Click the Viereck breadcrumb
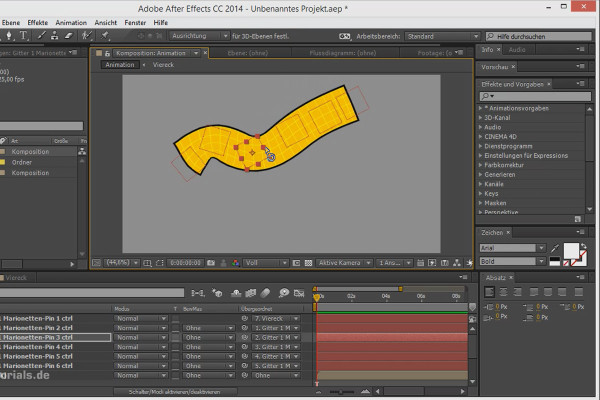 (163, 65)
